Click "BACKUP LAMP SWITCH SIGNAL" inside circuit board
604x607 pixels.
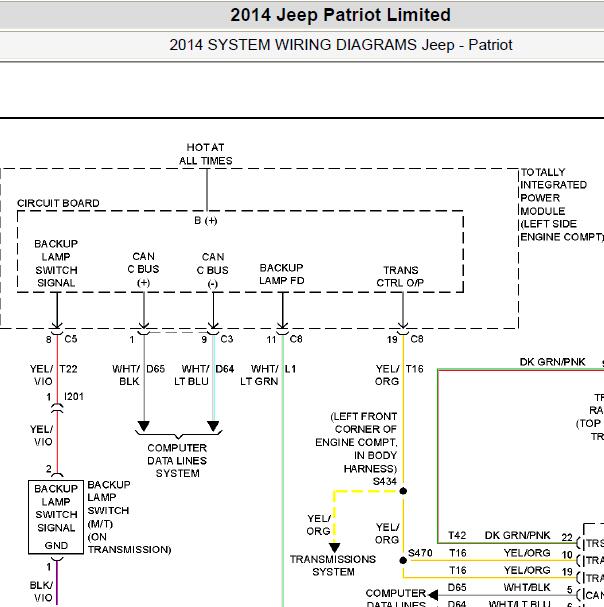coord(56,263)
